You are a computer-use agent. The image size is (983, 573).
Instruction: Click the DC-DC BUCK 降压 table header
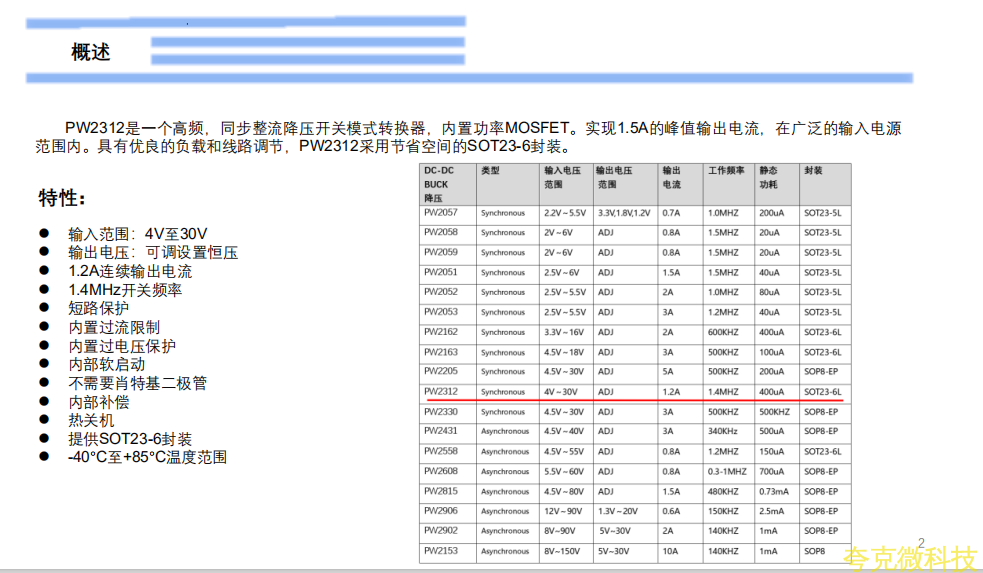pyautogui.click(x=439, y=184)
